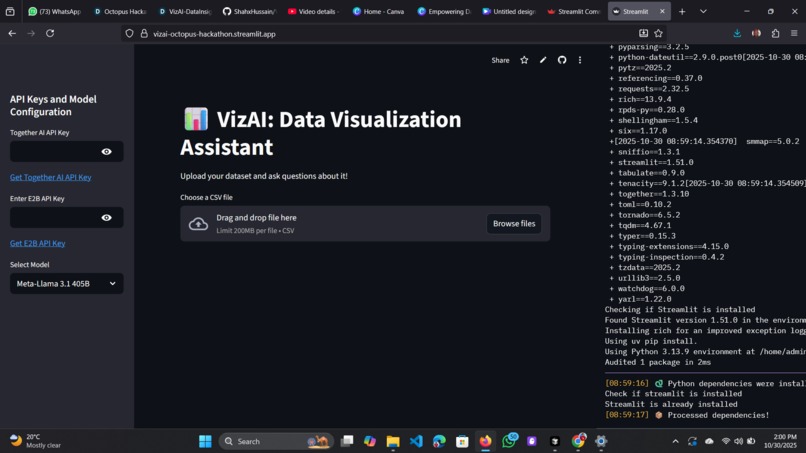This screenshot has width=806, height=453.
Task: Open Task View from taskbar
Action: [x=347, y=441]
